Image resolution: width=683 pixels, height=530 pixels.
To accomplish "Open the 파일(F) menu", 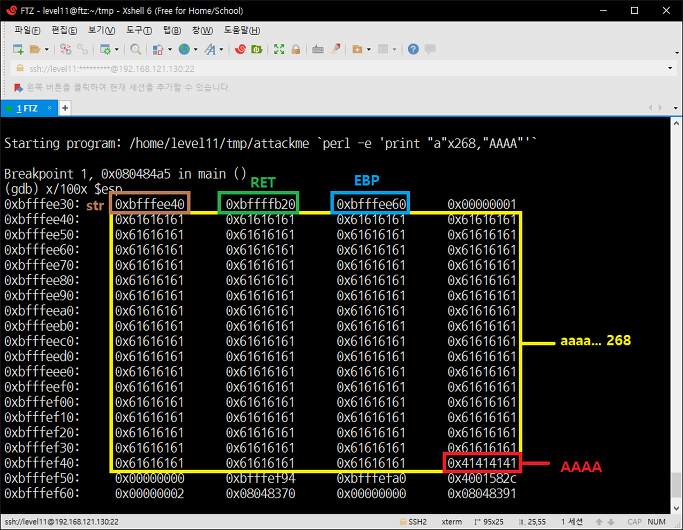I will pyautogui.click(x=27, y=30).
